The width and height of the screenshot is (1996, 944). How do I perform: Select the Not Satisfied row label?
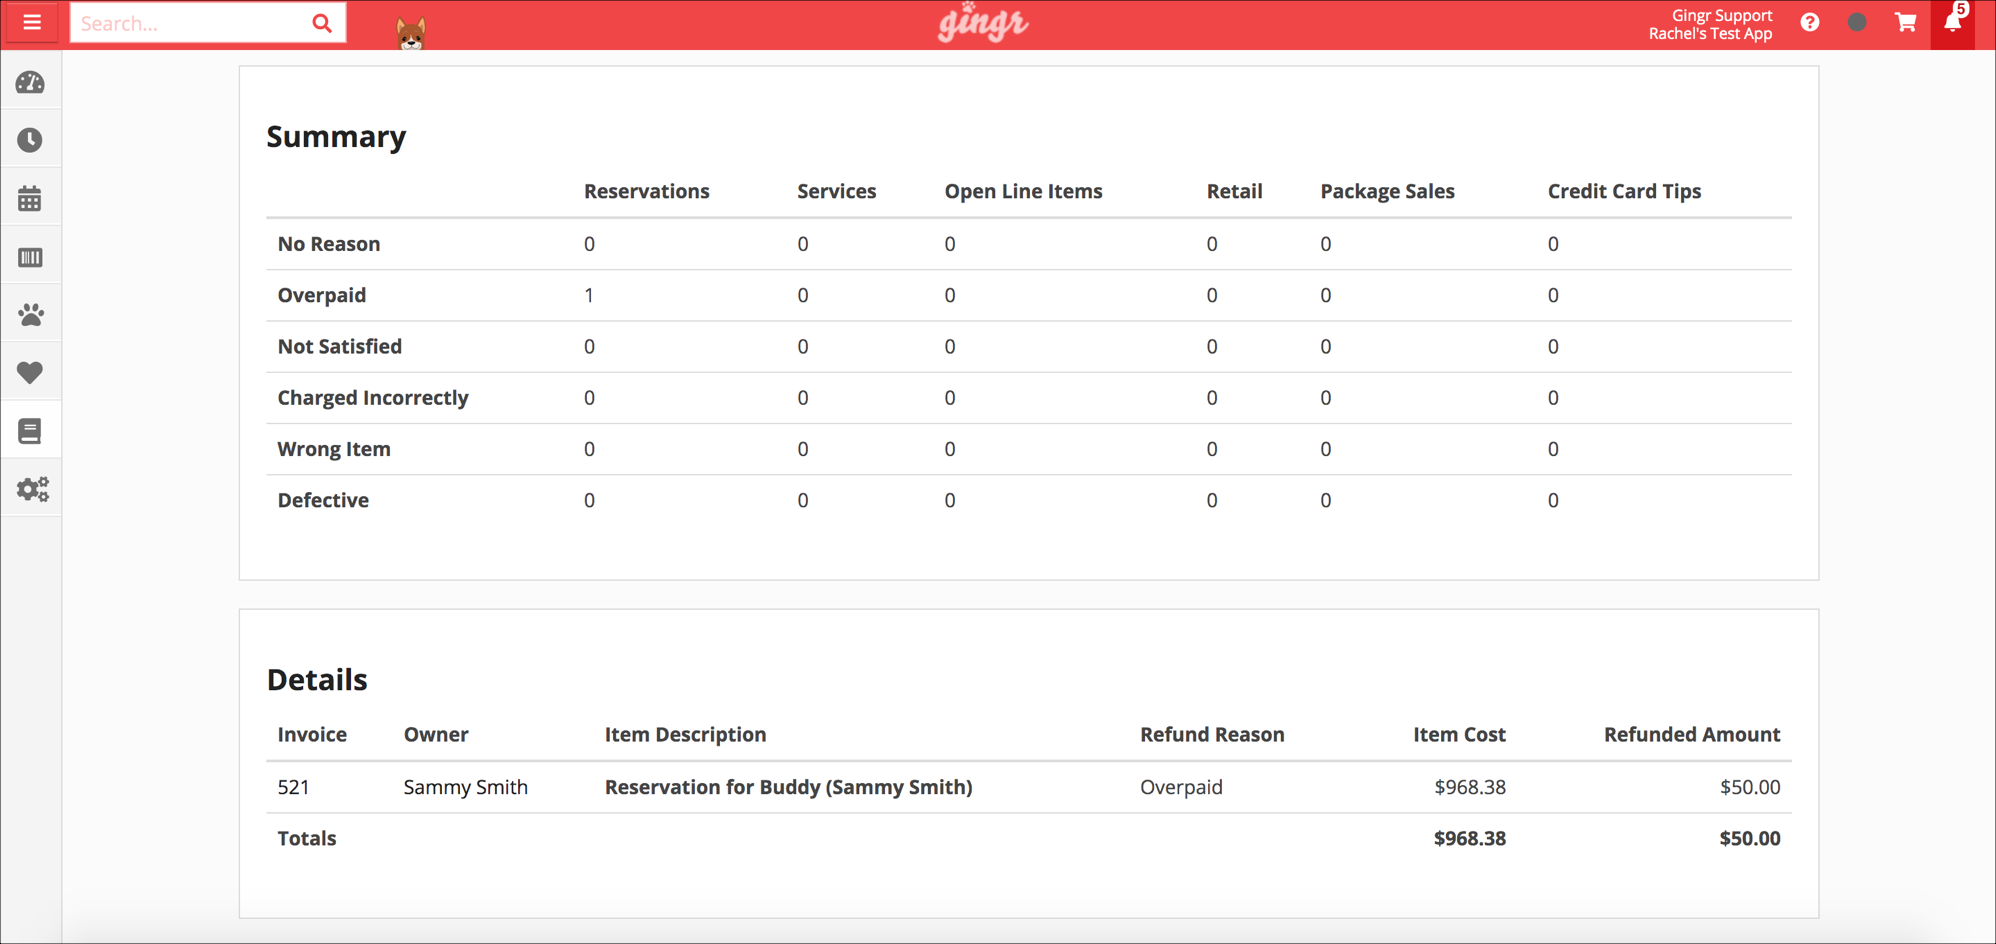pos(339,346)
